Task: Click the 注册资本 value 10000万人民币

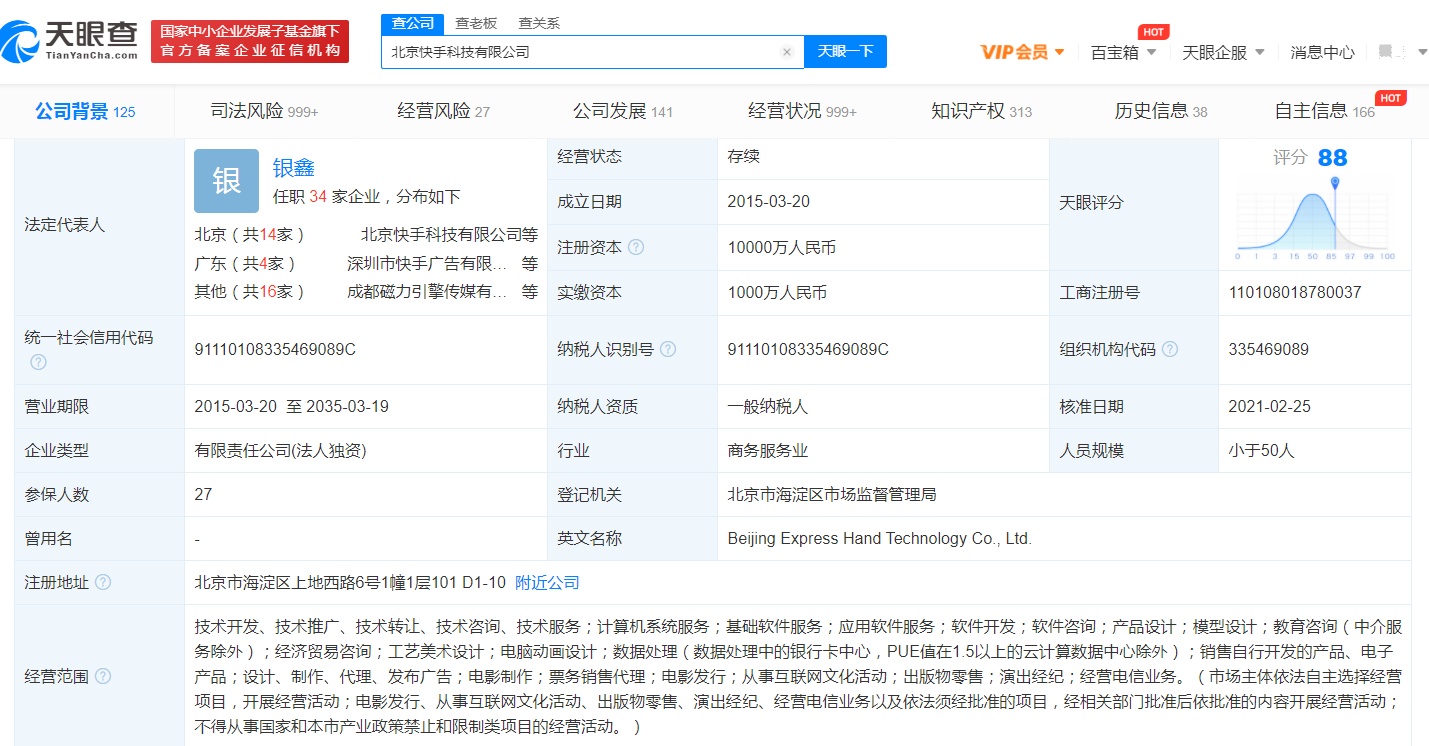Action: (x=781, y=247)
